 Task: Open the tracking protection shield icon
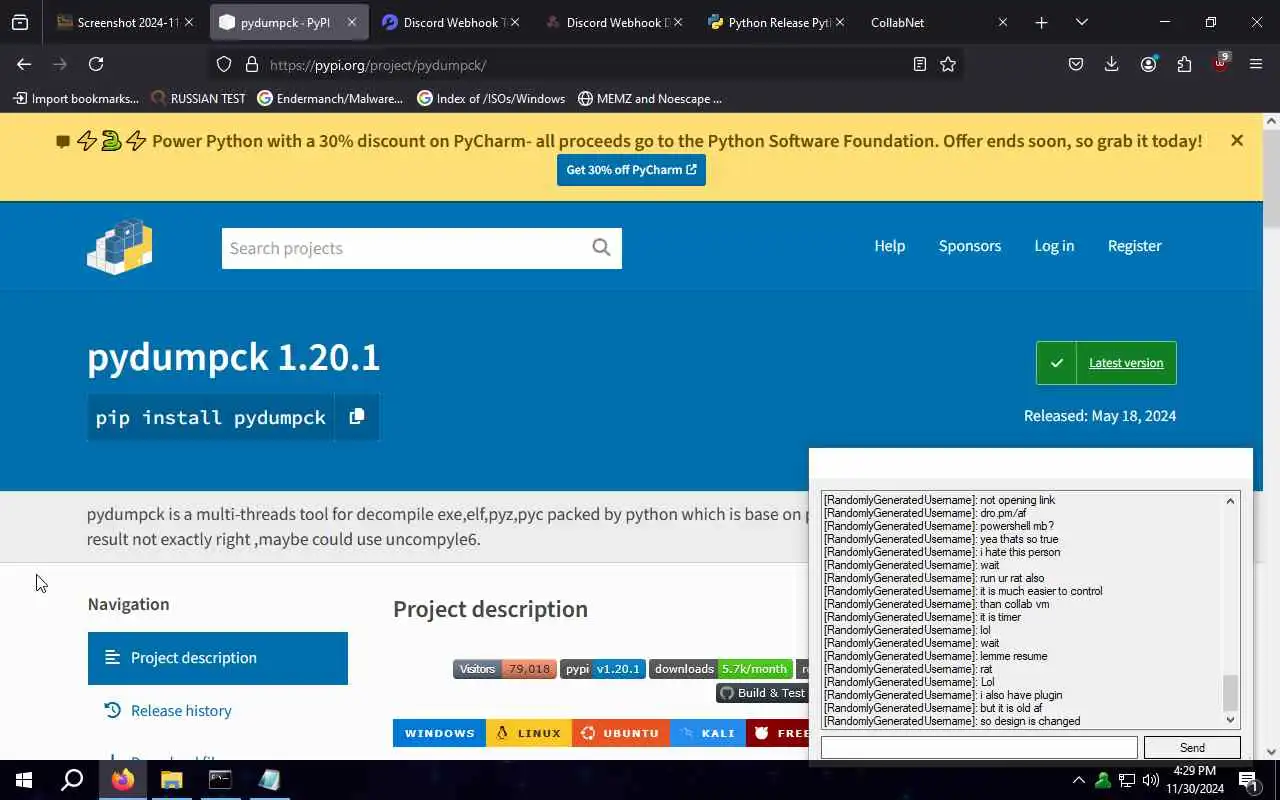pyautogui.click(x=224, y=64)
